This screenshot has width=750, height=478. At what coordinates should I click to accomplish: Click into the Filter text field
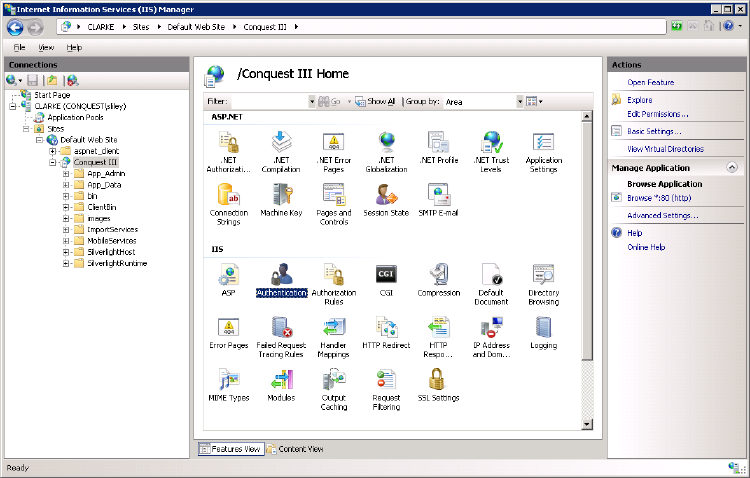[269, 101]
